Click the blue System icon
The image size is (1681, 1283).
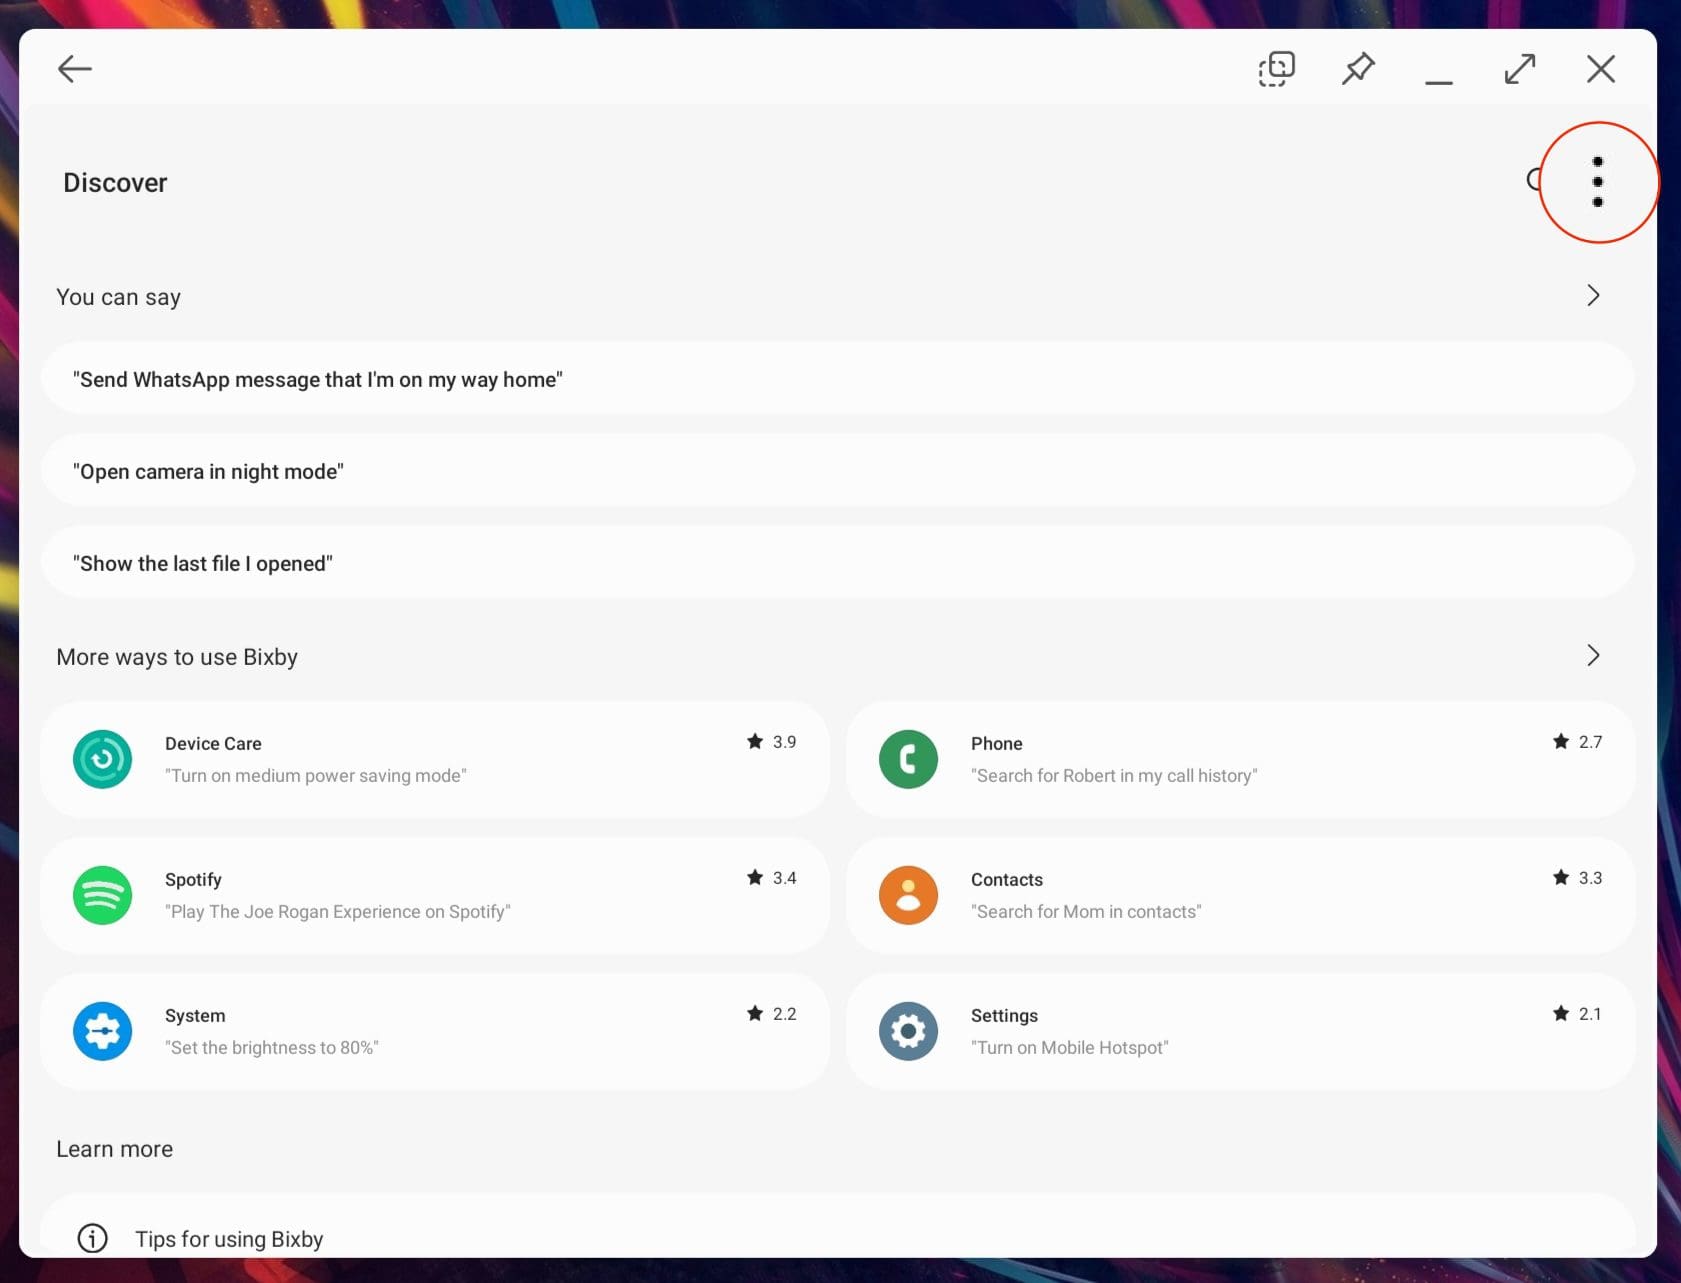(x=103, y=1031)
